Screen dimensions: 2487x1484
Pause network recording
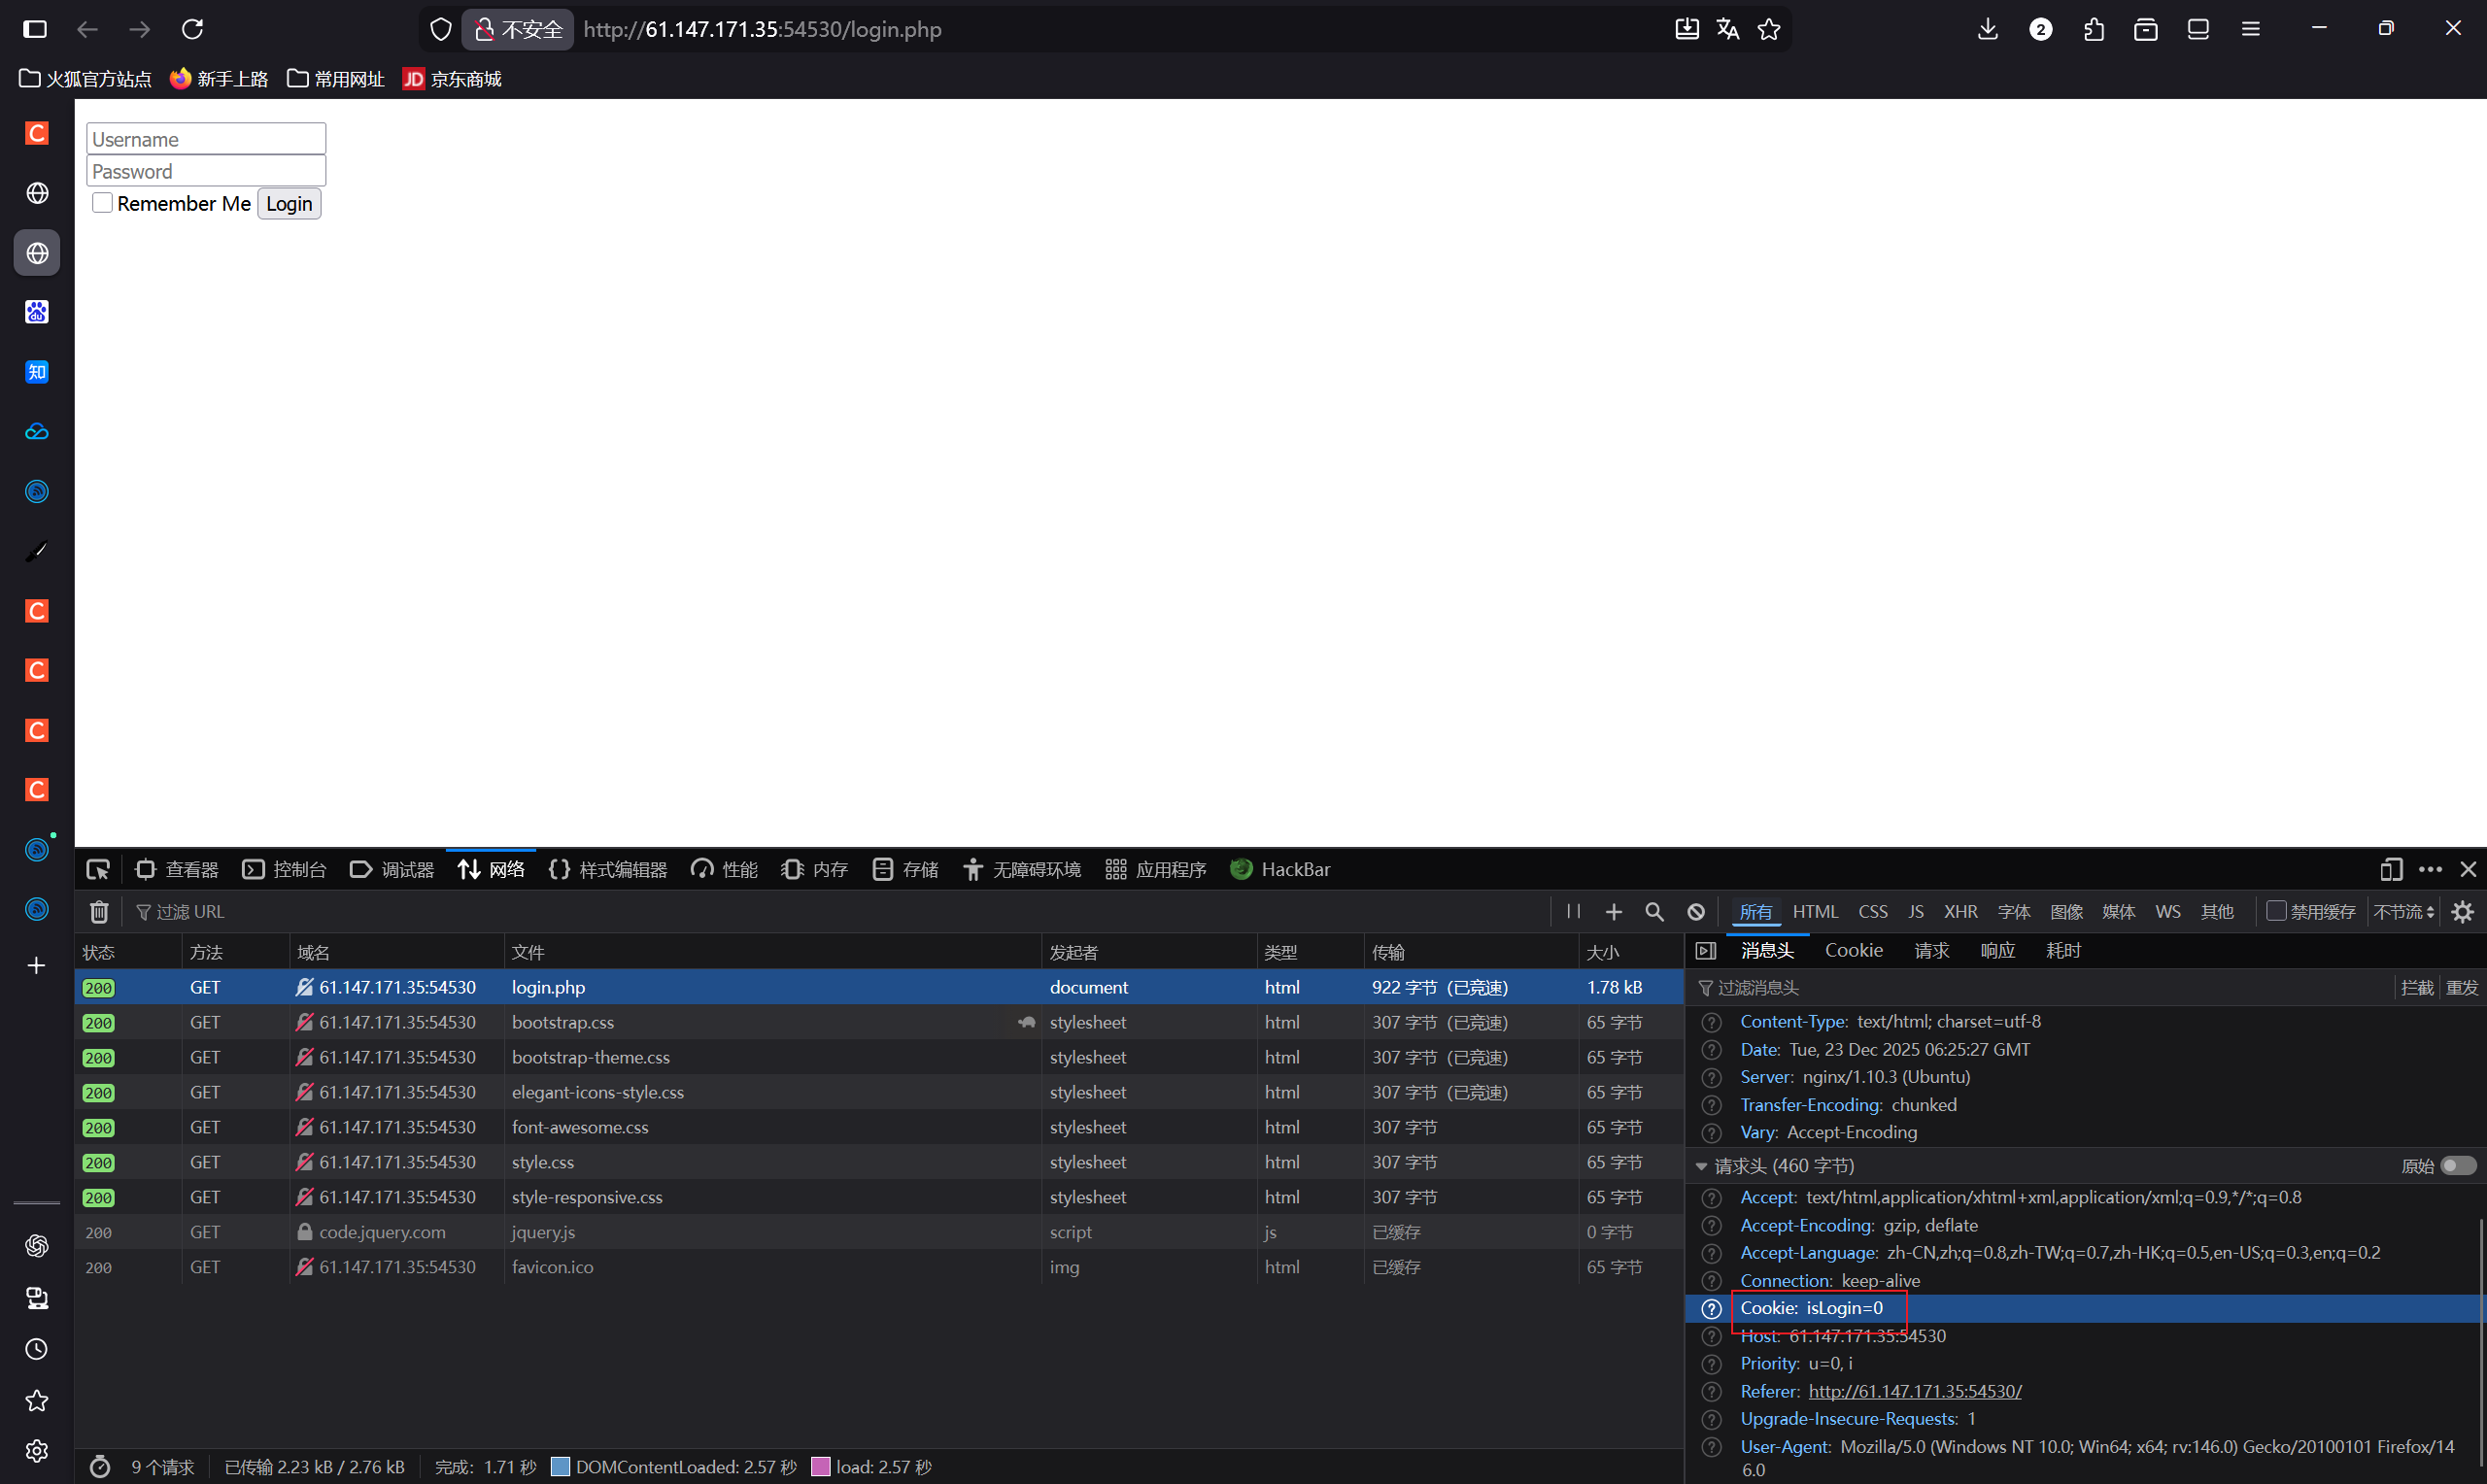[1573, 911]
